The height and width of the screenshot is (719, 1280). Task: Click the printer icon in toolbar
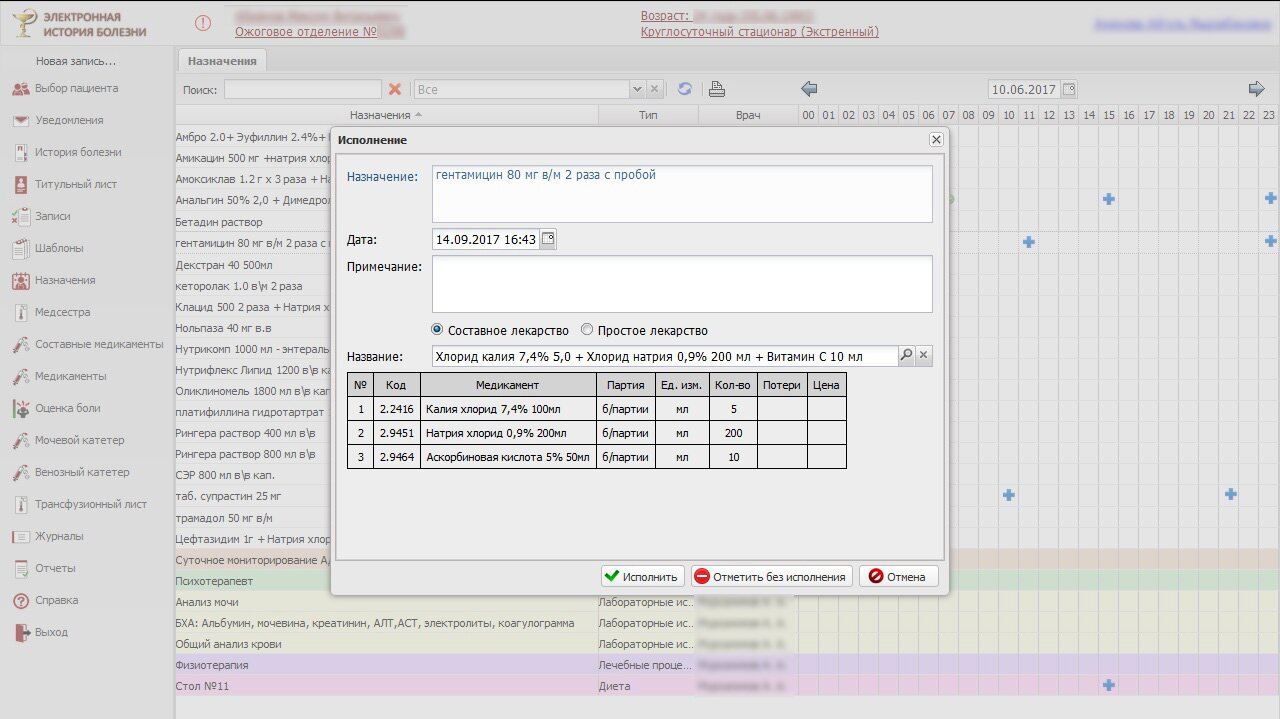pyautogui.click(x=717, y=89)
